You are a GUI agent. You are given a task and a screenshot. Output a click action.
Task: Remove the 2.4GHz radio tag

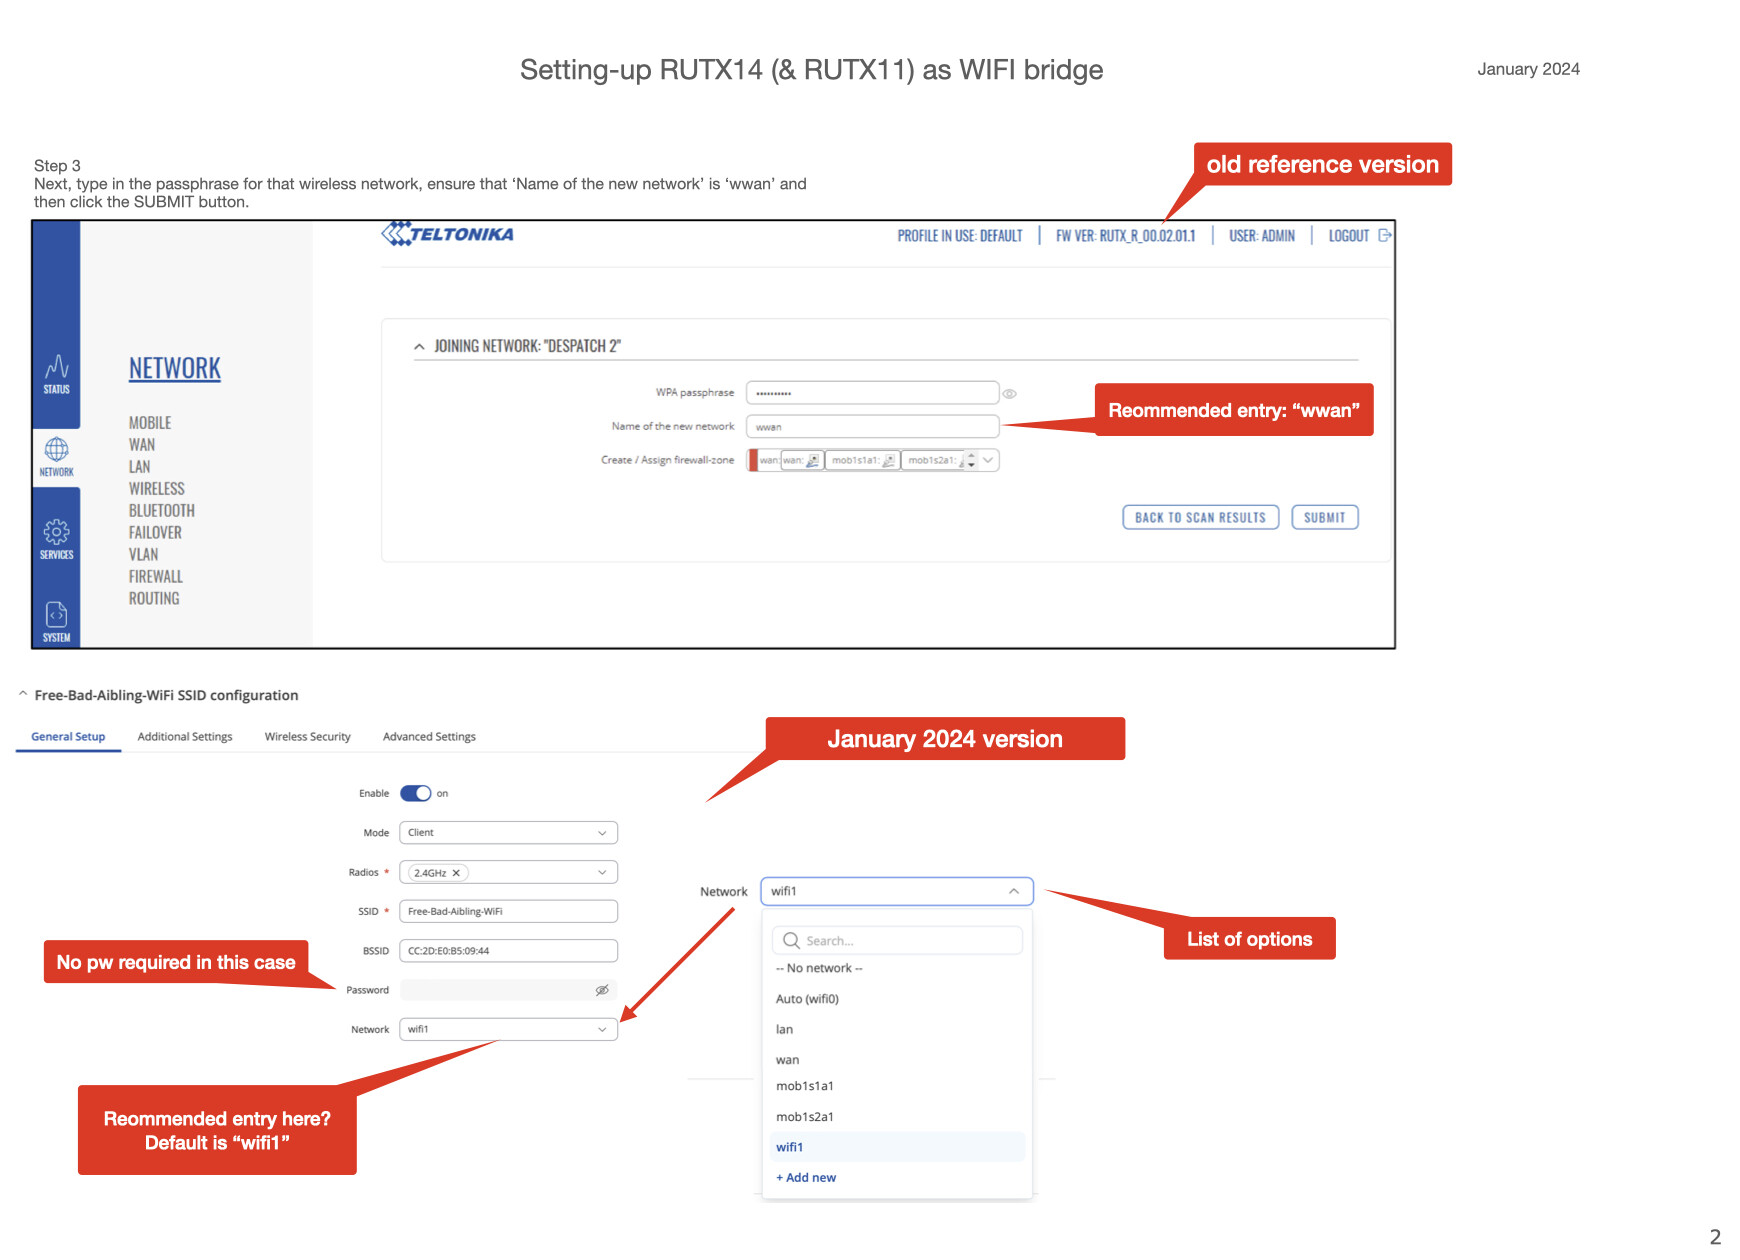(x=456, y=873)
